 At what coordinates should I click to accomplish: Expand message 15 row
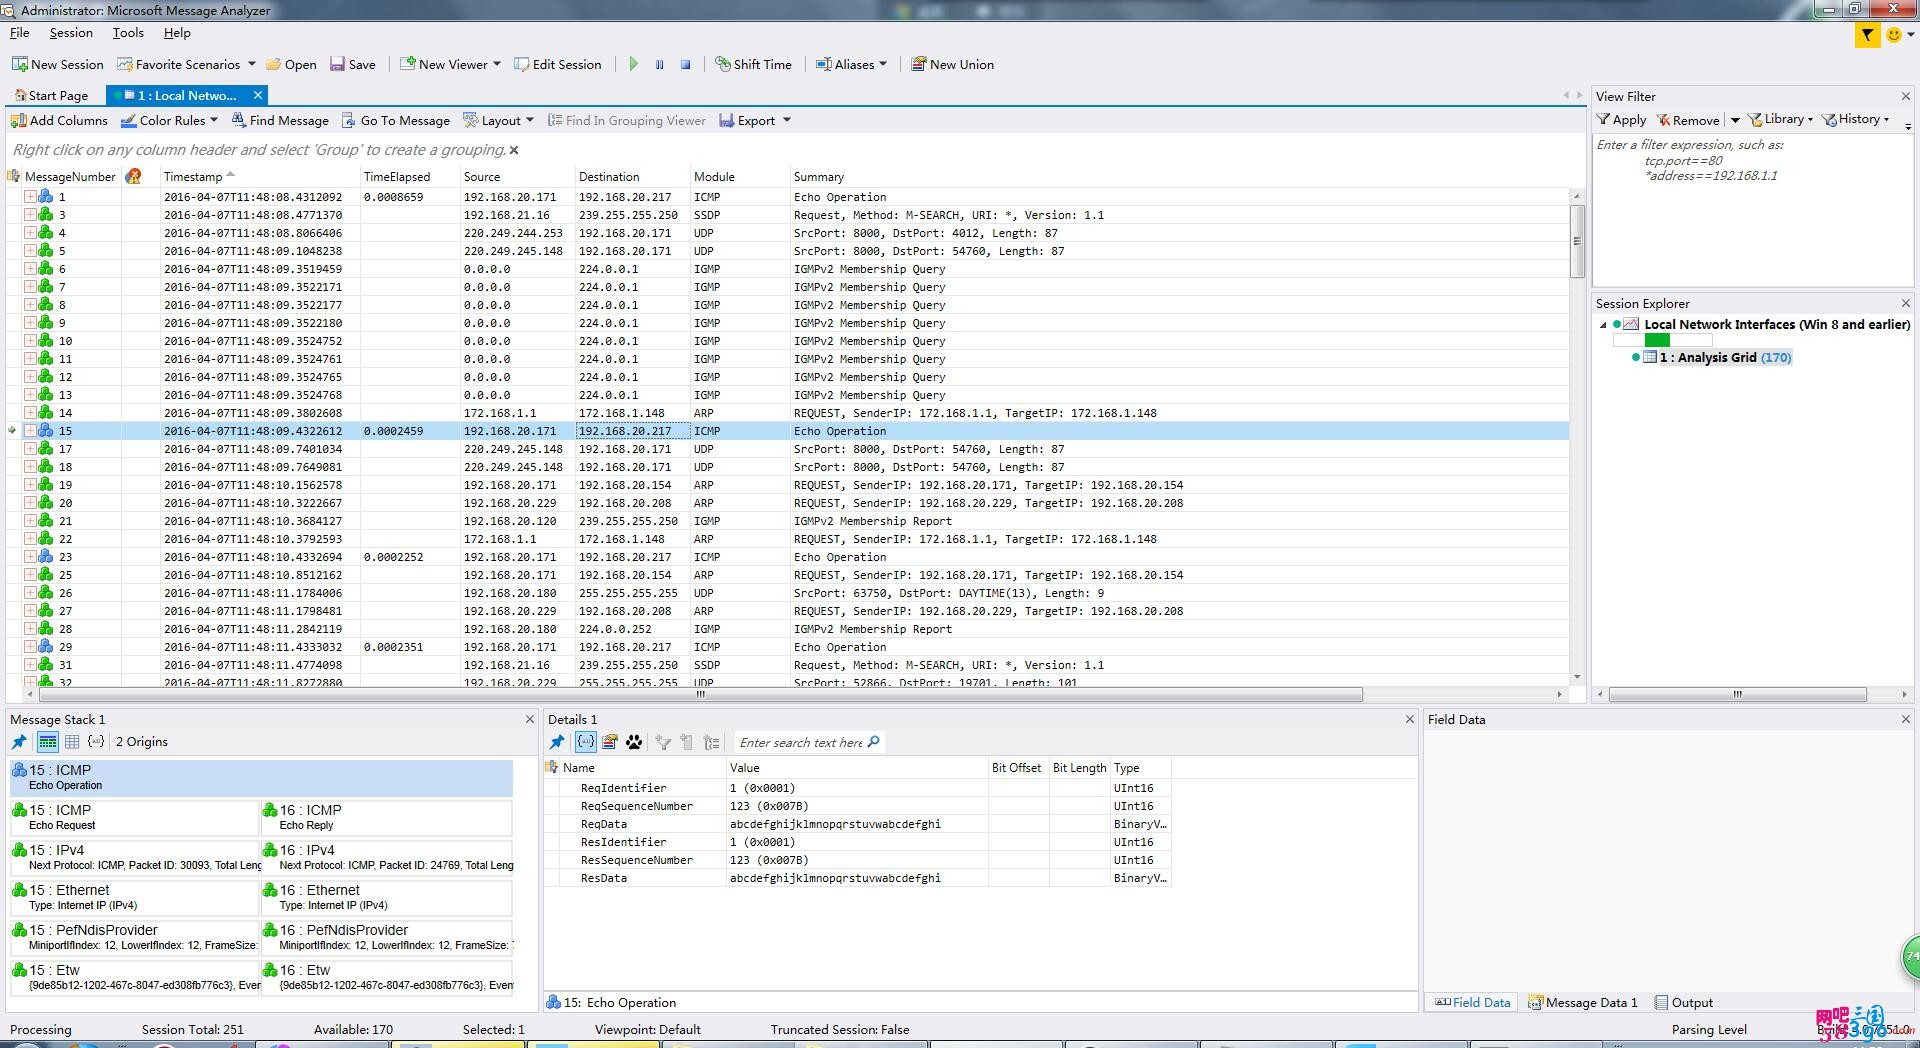(30, 431)
